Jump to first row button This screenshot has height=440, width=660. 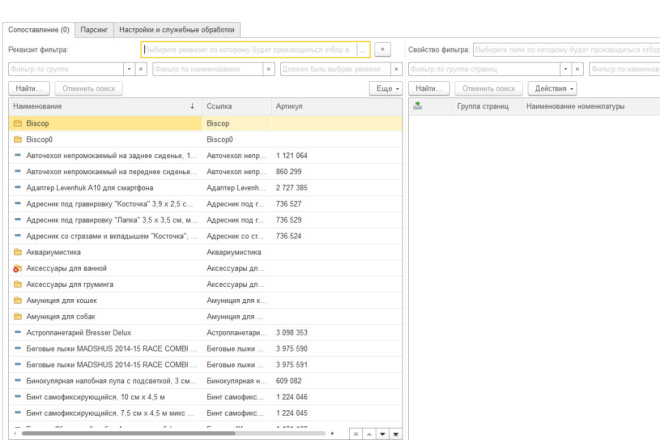tap(356, 434)
